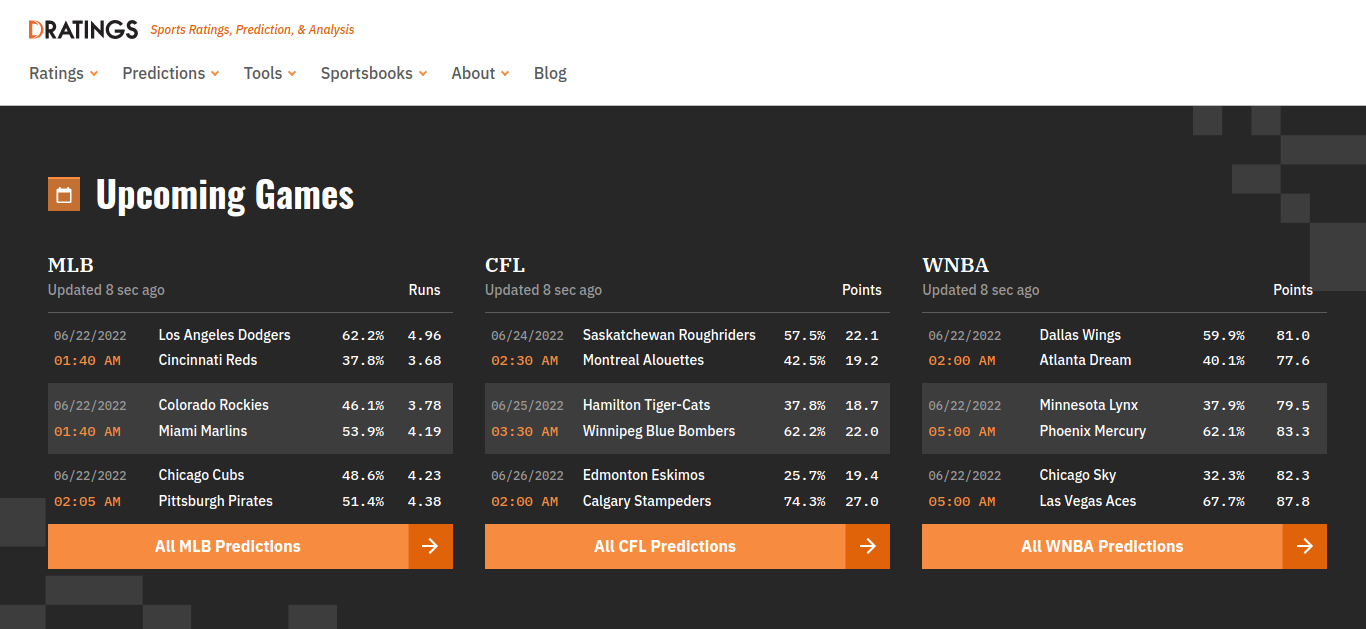Screen dimensions: 1366x629
Task: Open the Sportsbooks menu
Action: pos(374,73)
